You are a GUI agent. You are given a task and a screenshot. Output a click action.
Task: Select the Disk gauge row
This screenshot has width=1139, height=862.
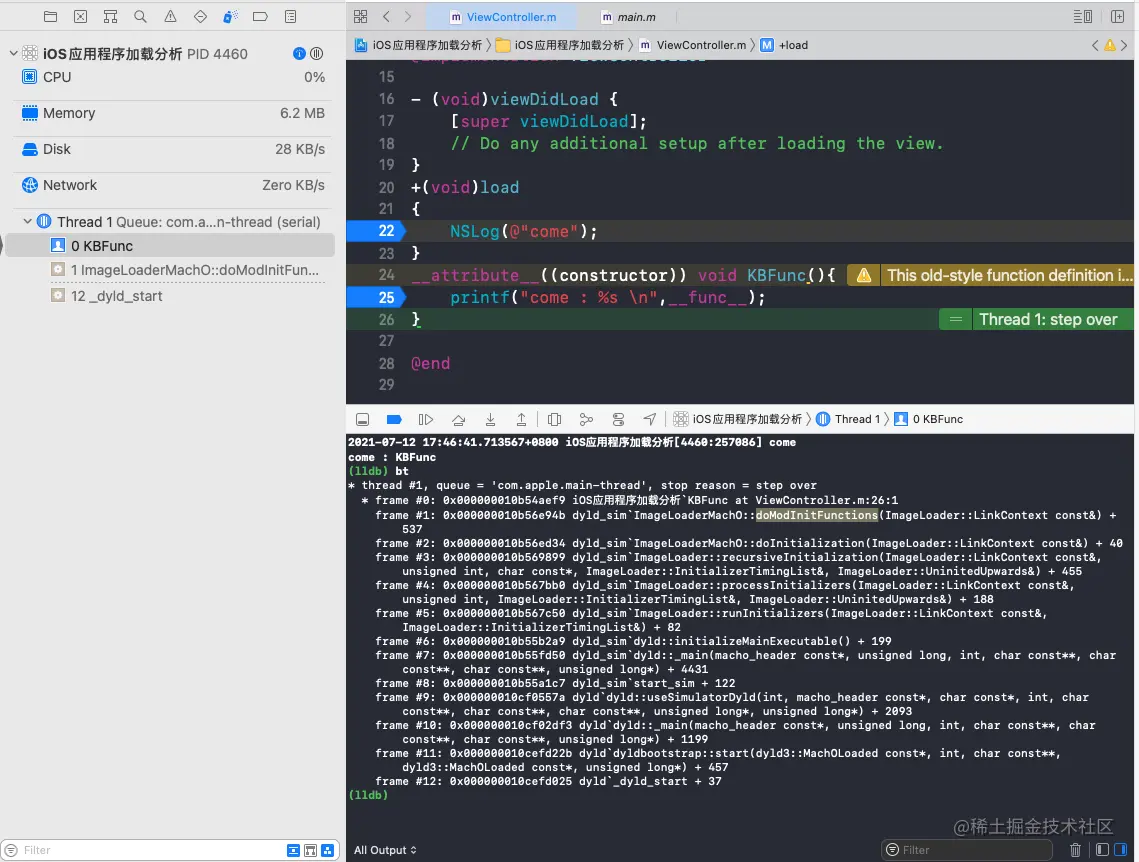[x=173, y=149]
